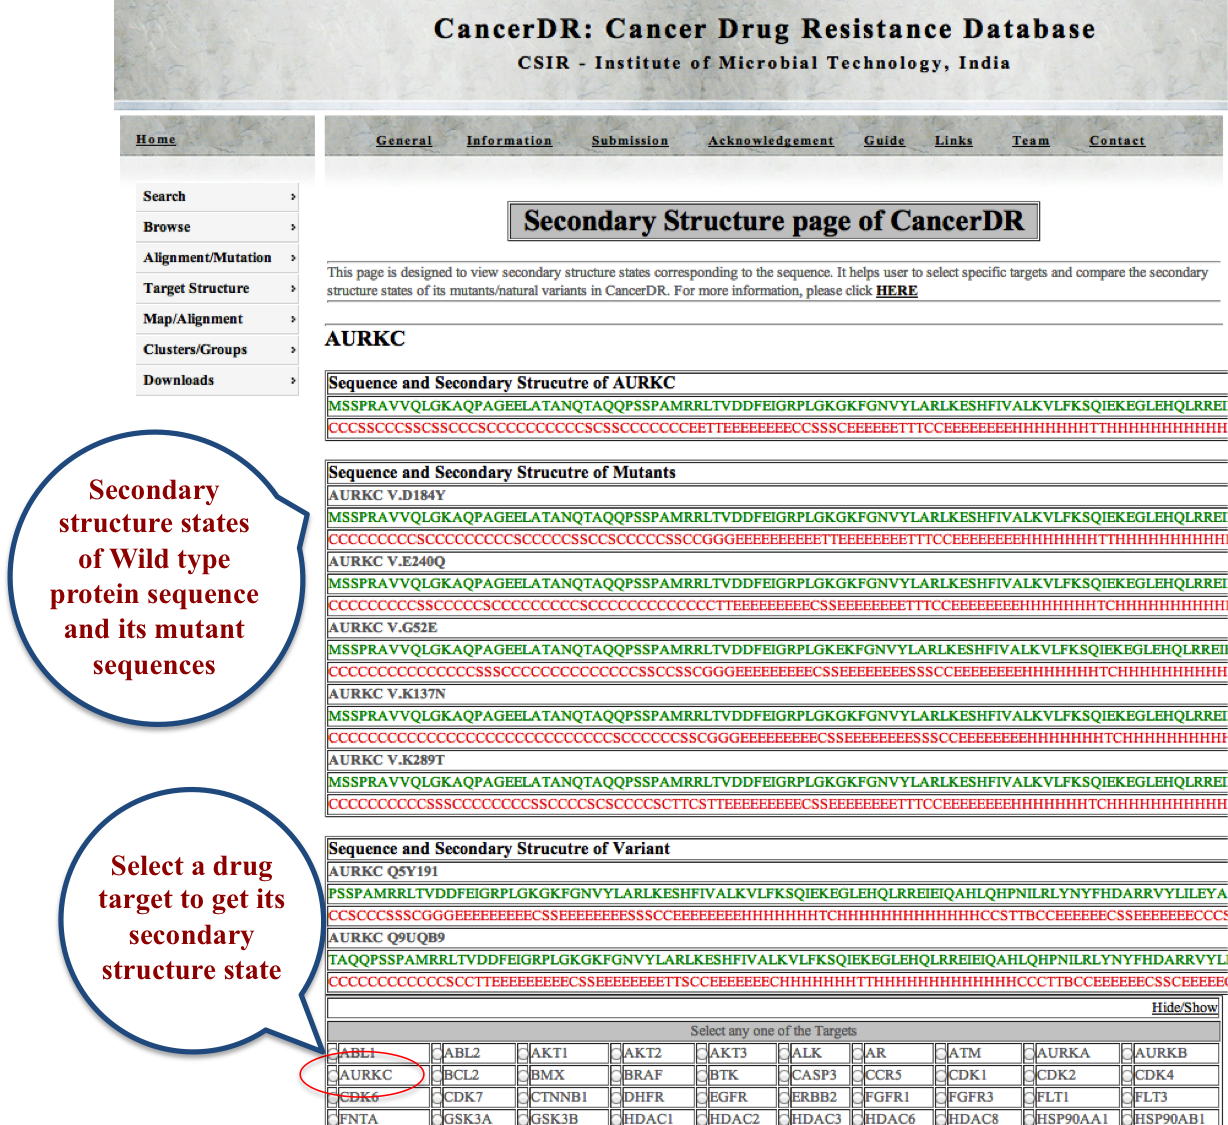Viewport: 1228px width, 1125px height.
Task: Open the Contact navigation link
Action: pos(1117,140)
